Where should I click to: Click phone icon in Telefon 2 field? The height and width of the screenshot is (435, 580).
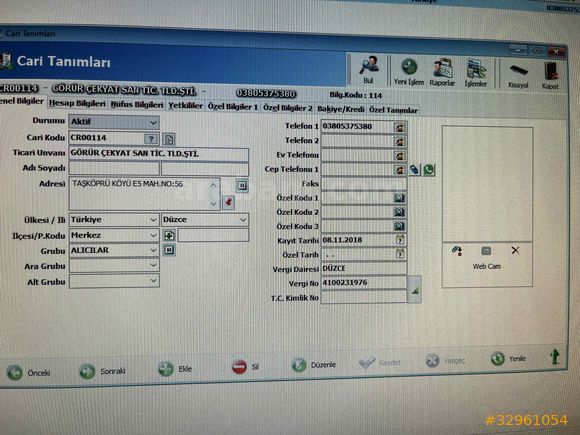point(400,142)
